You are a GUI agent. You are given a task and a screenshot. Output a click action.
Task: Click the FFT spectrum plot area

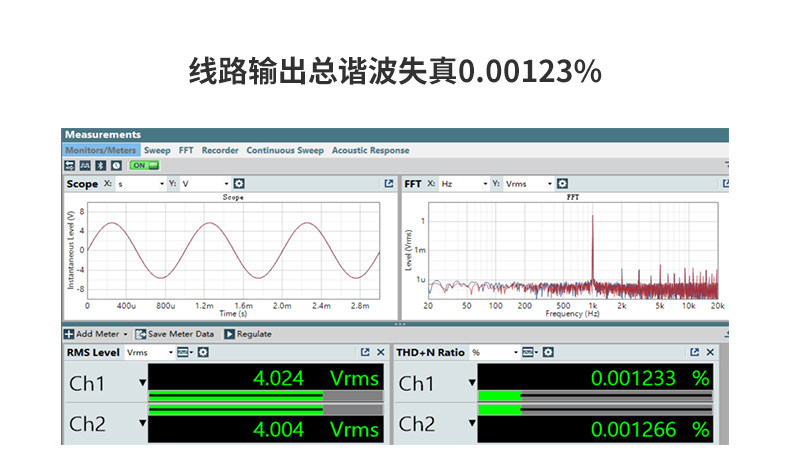[573, 251]
